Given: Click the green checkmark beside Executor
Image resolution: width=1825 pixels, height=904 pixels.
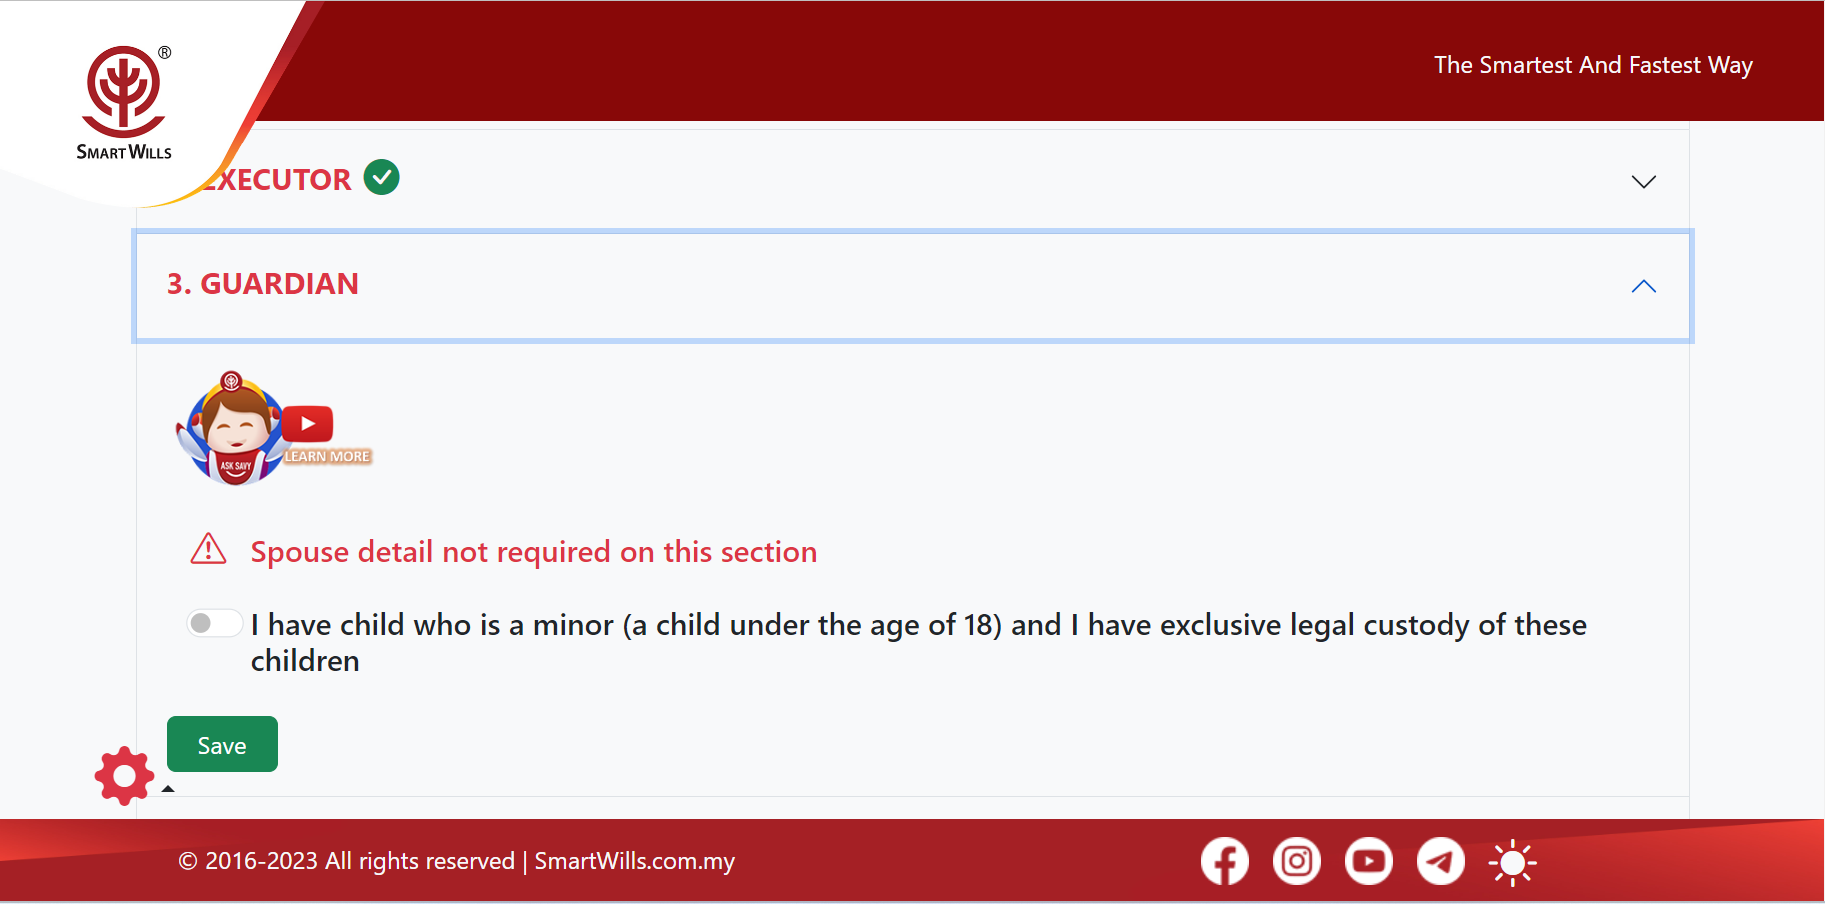Looking at the screenshot, I should tap(381, 177).
